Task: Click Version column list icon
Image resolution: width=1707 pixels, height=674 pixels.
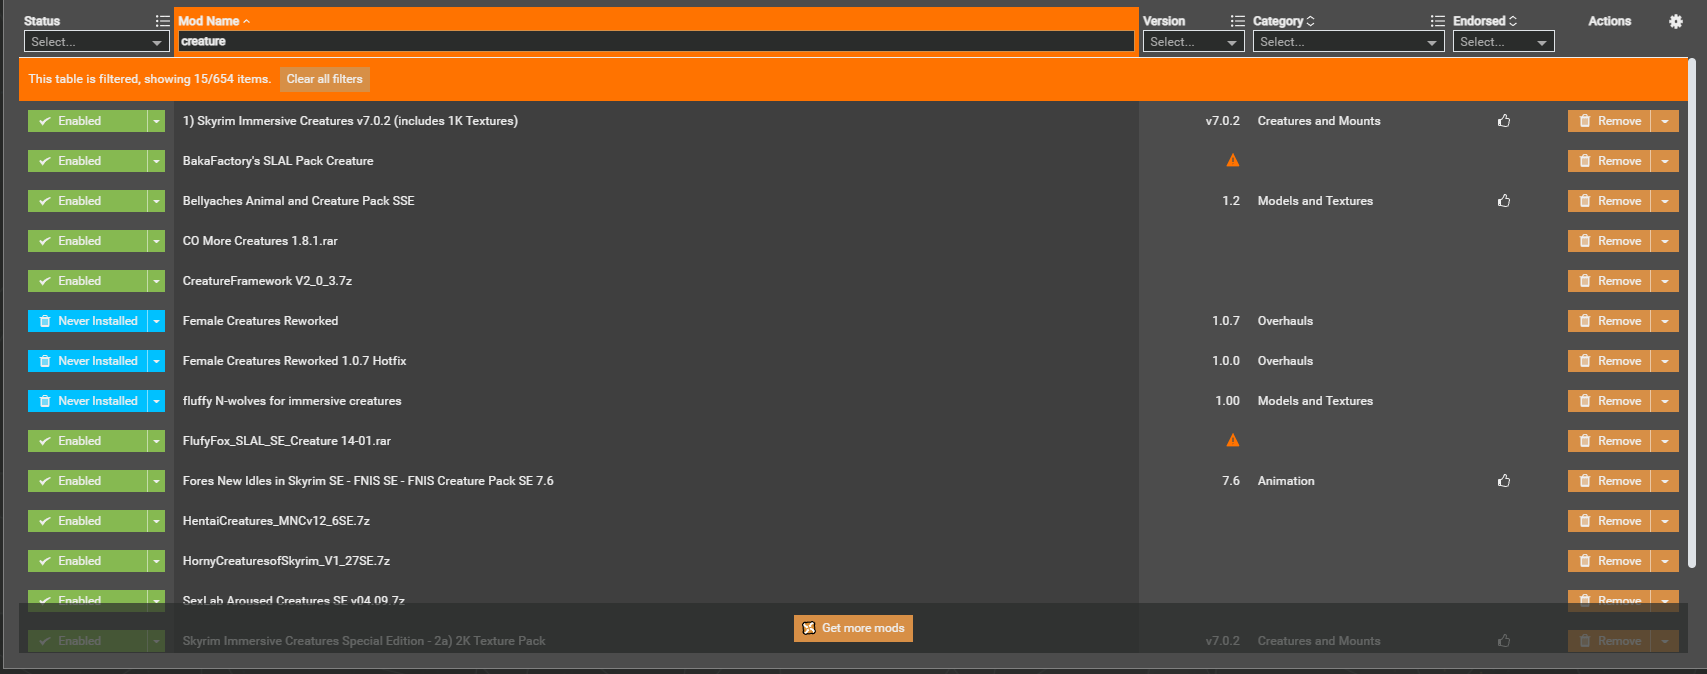Action: 1237,21
